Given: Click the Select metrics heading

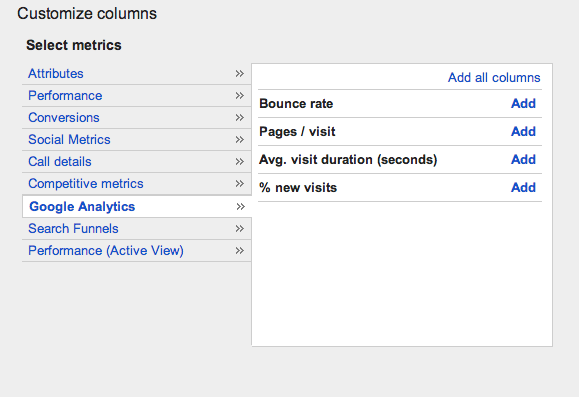Looking at the screenshot, I should point(74,45).
